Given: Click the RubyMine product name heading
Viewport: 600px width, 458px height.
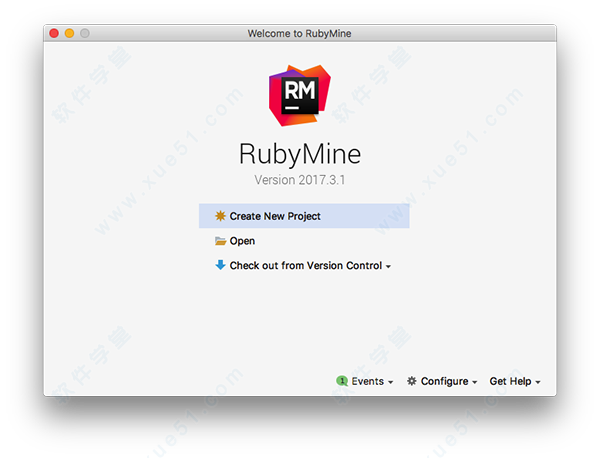Looking at the screenshot, I should coord(300,154).
